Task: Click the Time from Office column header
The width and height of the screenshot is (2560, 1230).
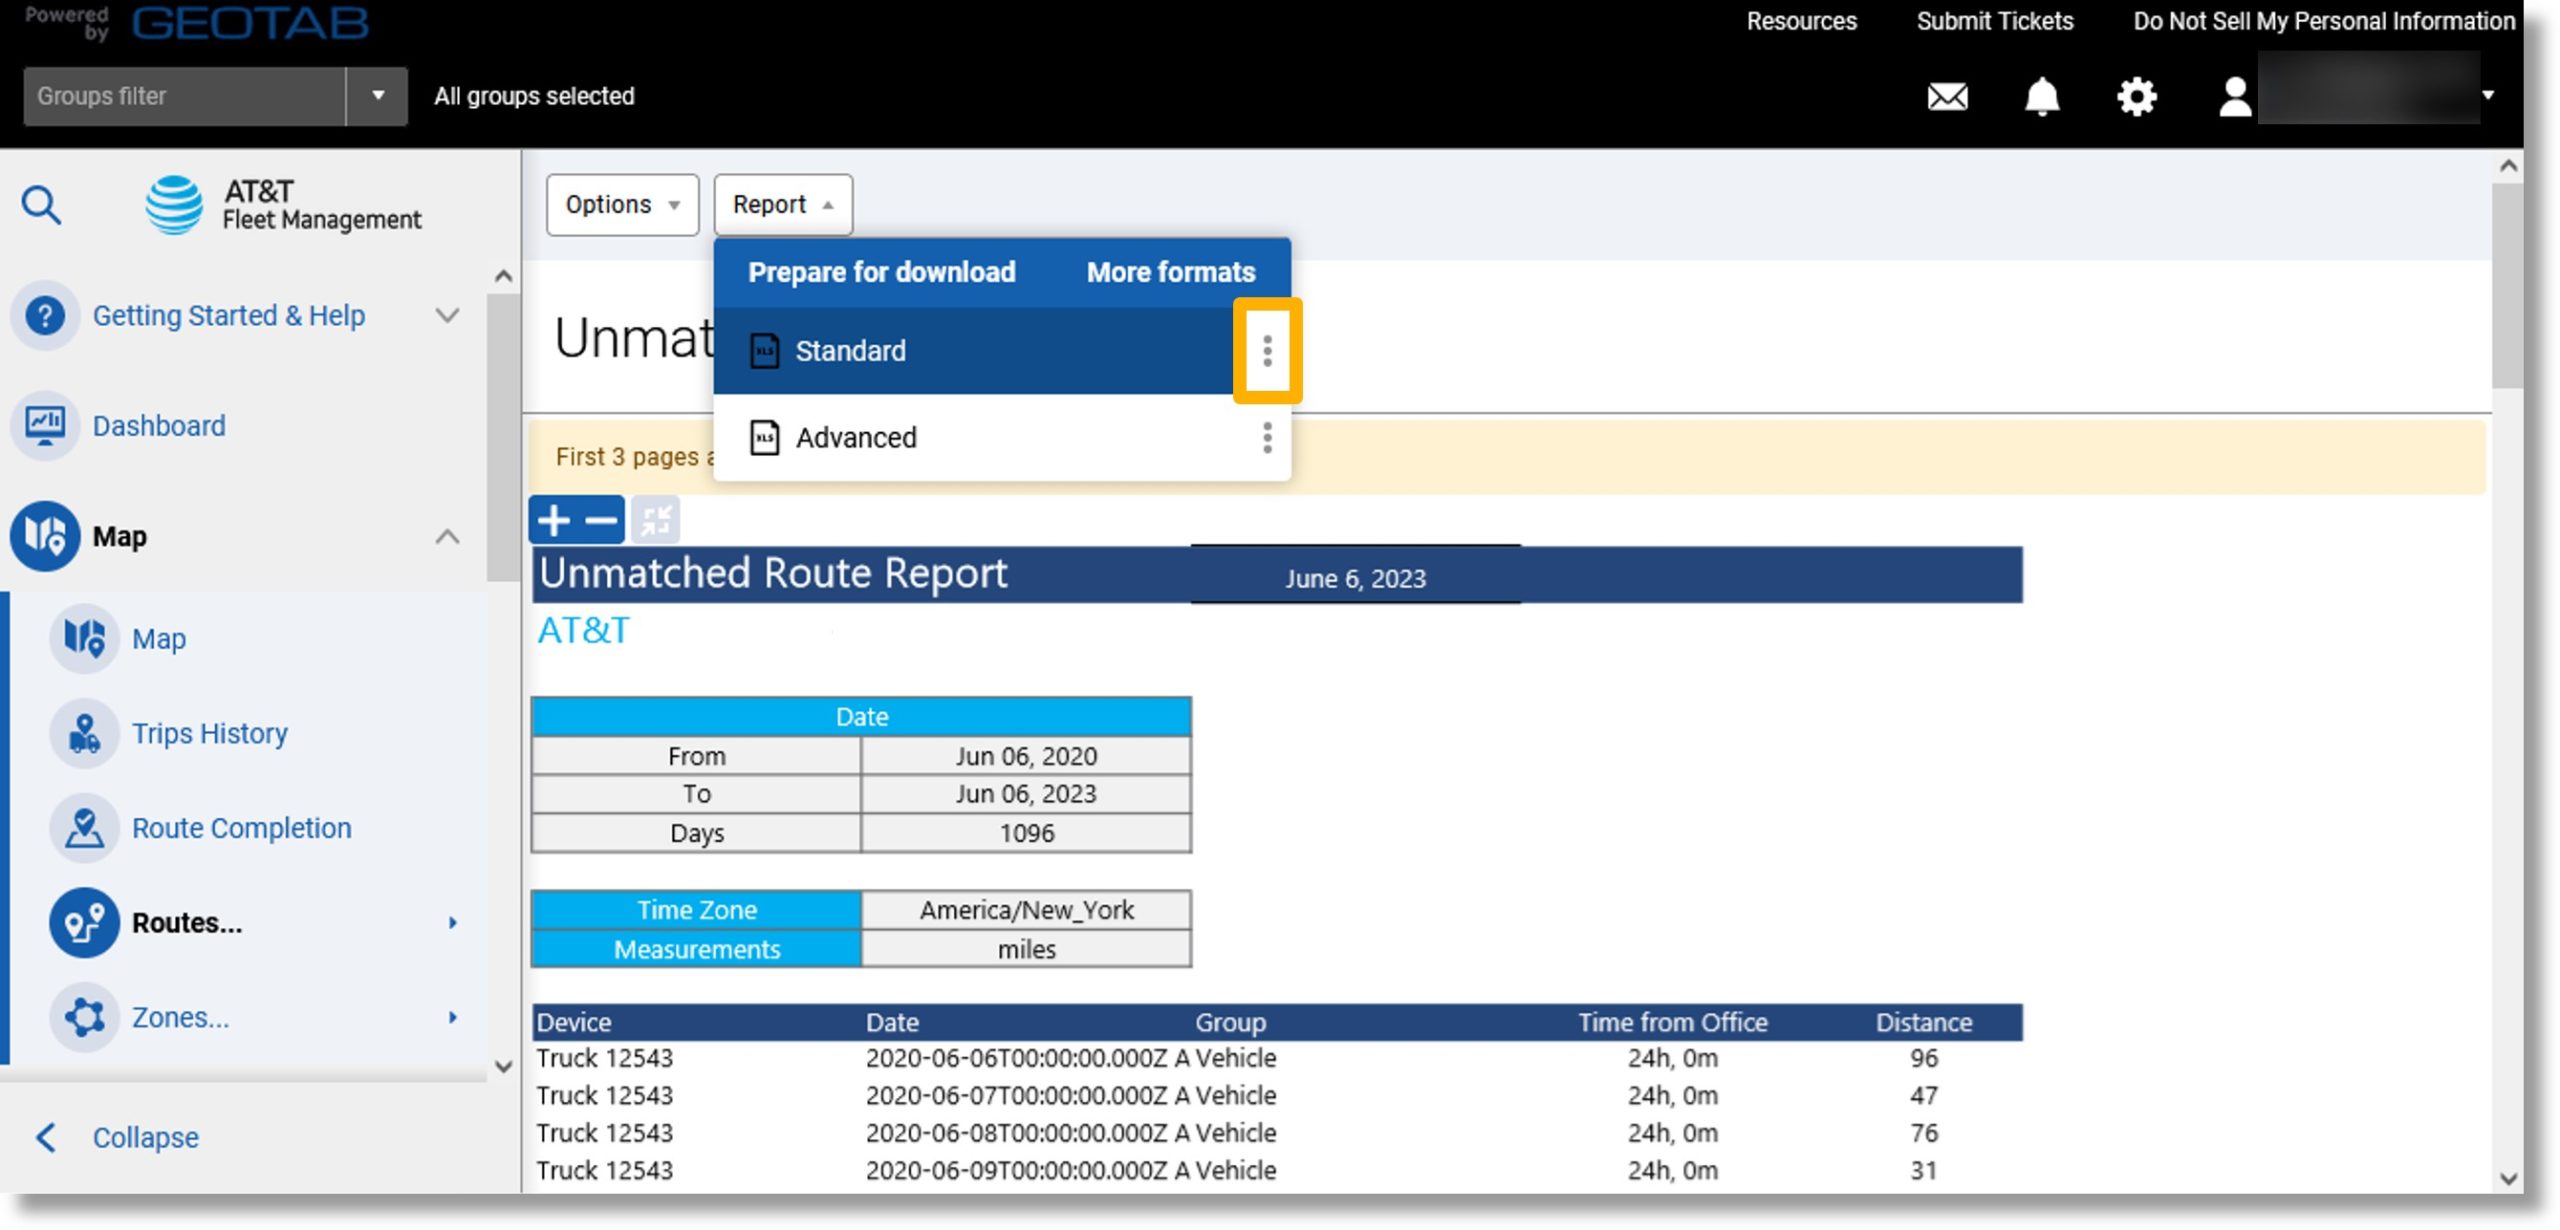Action: 1672,1022
